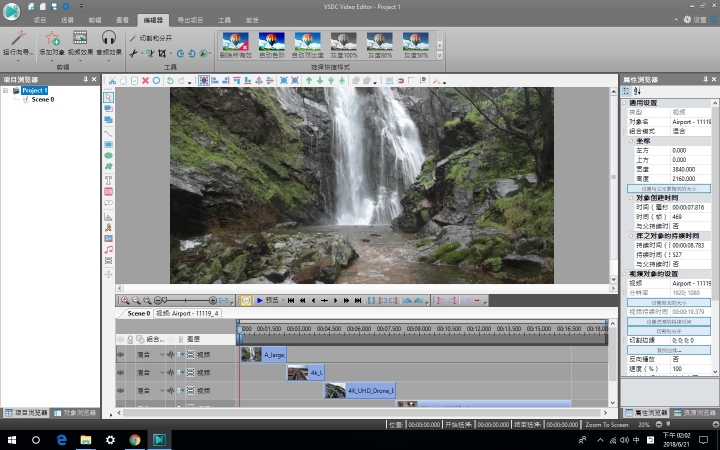
Task: Select the red subtitle SUB tool
Action: coord(108,191)
